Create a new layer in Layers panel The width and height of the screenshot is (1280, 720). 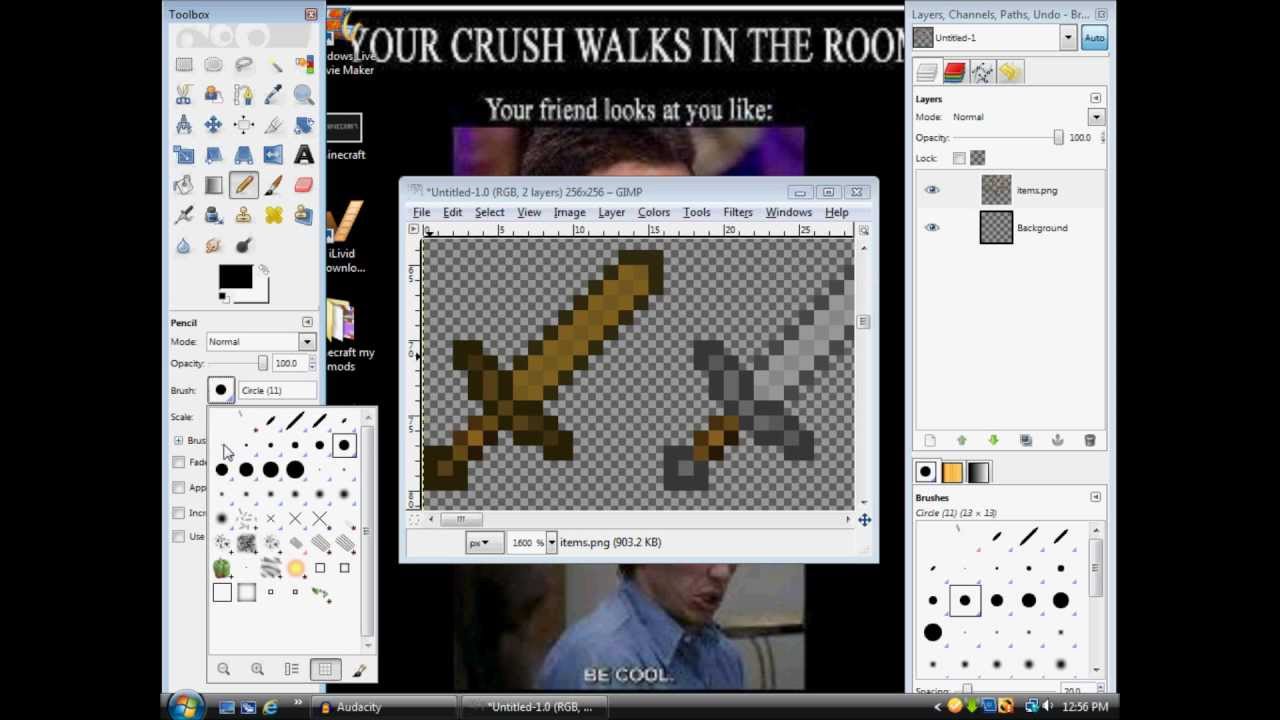tap(930, 440)
